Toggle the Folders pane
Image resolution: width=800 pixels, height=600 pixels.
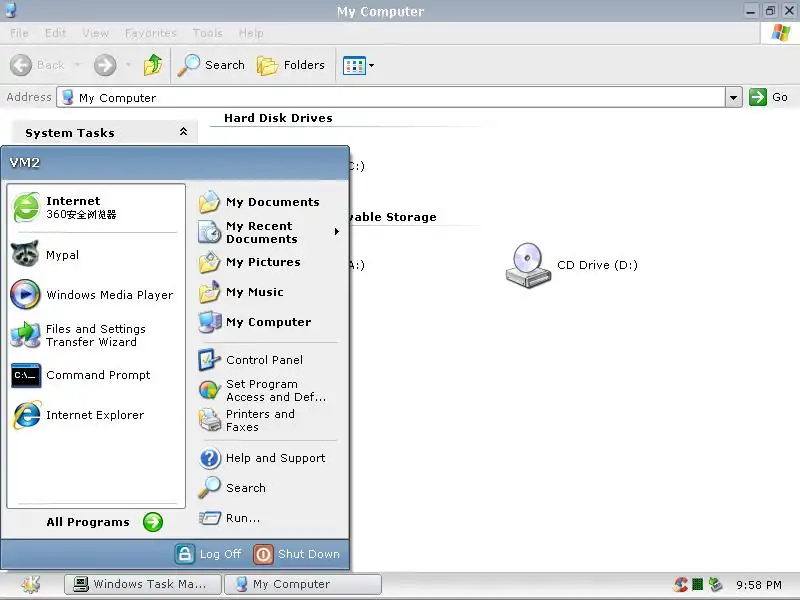tap(291, 65)
